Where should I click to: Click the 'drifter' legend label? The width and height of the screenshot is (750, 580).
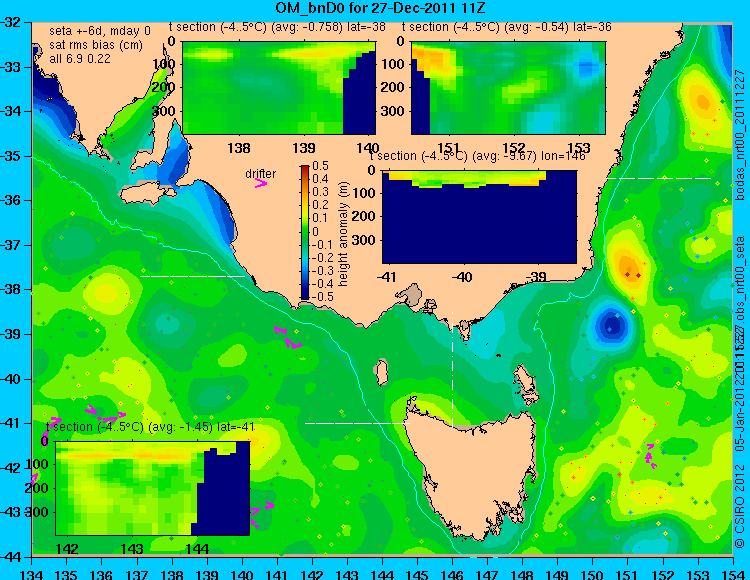(x=261, y=174)
